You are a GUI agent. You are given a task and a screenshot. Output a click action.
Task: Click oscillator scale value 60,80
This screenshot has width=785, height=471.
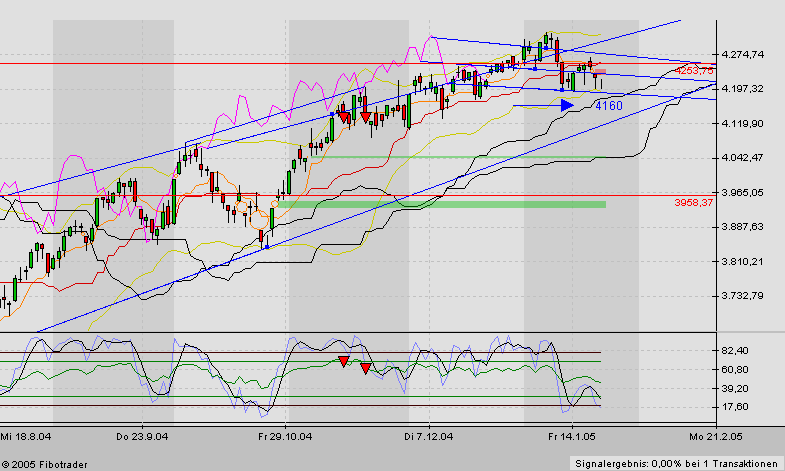point(735,369)
